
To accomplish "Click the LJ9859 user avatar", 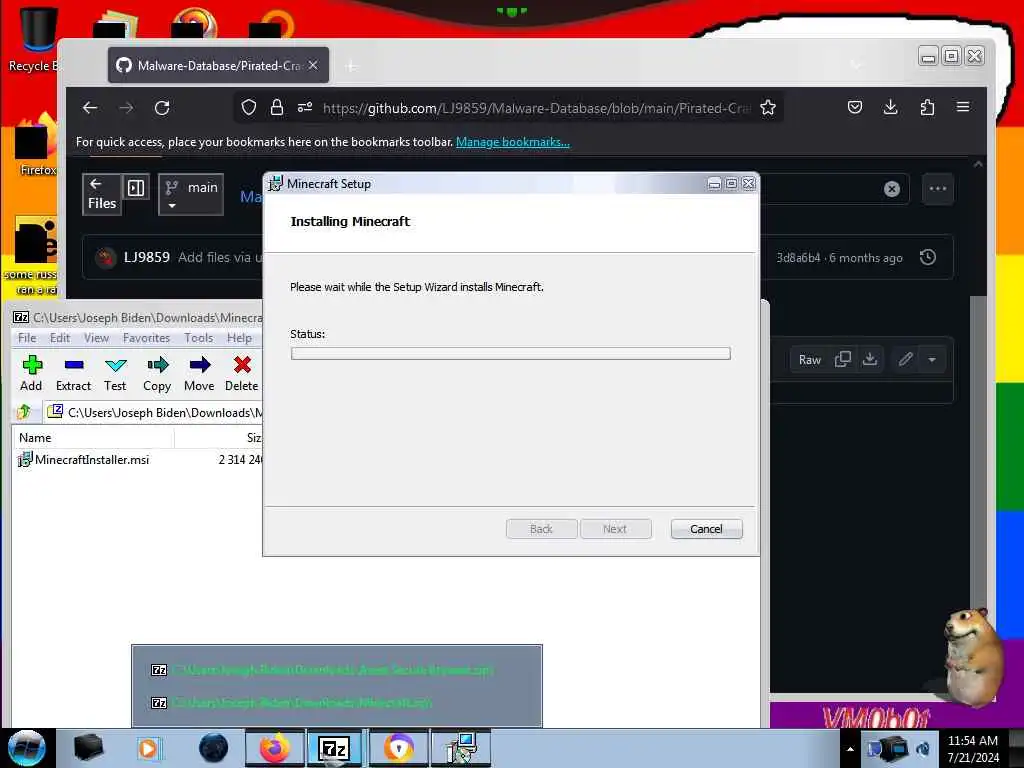I will tap(105, 258).
